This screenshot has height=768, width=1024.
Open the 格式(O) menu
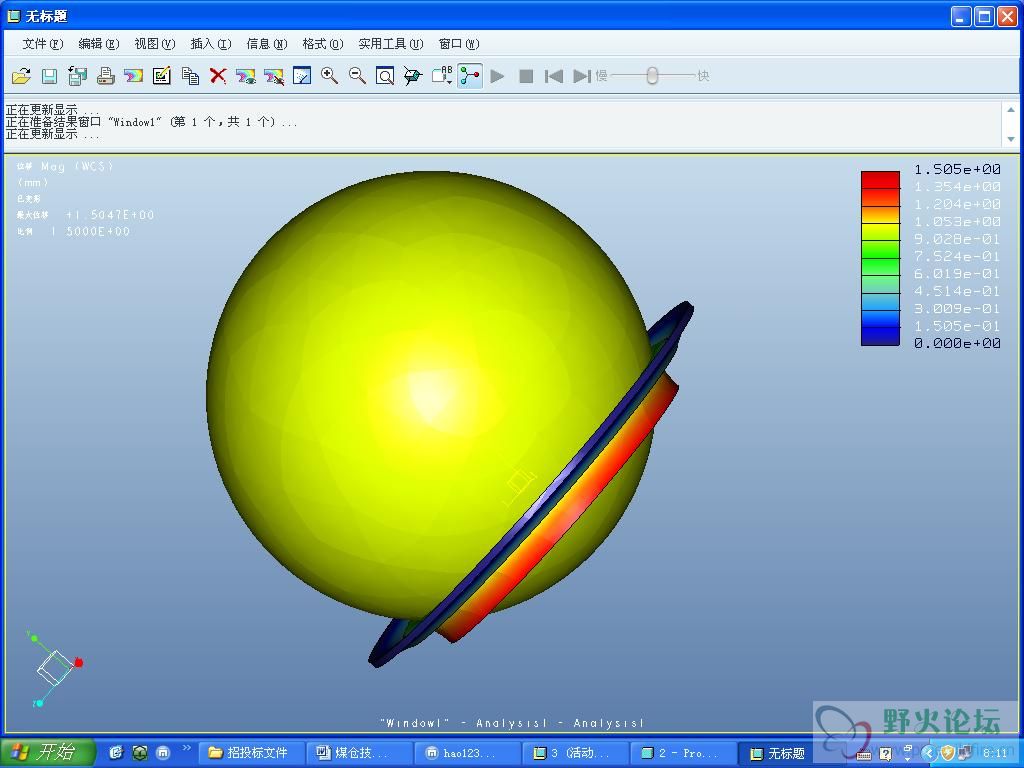pos(323,44)
